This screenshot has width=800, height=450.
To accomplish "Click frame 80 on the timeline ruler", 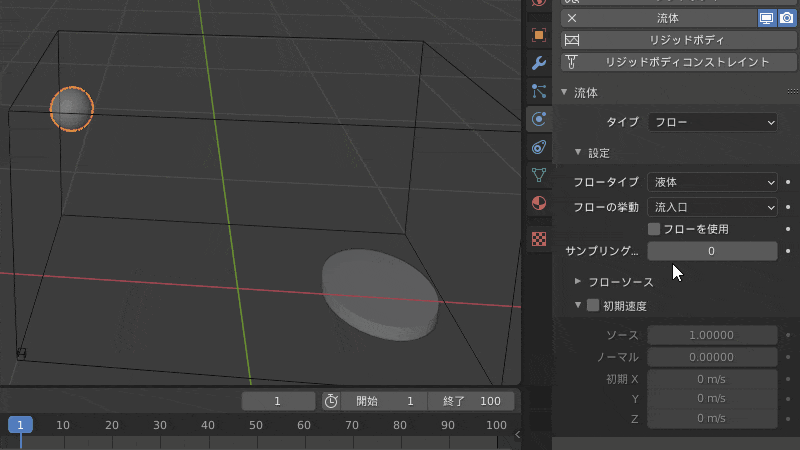I will click(x=399, y=425).
